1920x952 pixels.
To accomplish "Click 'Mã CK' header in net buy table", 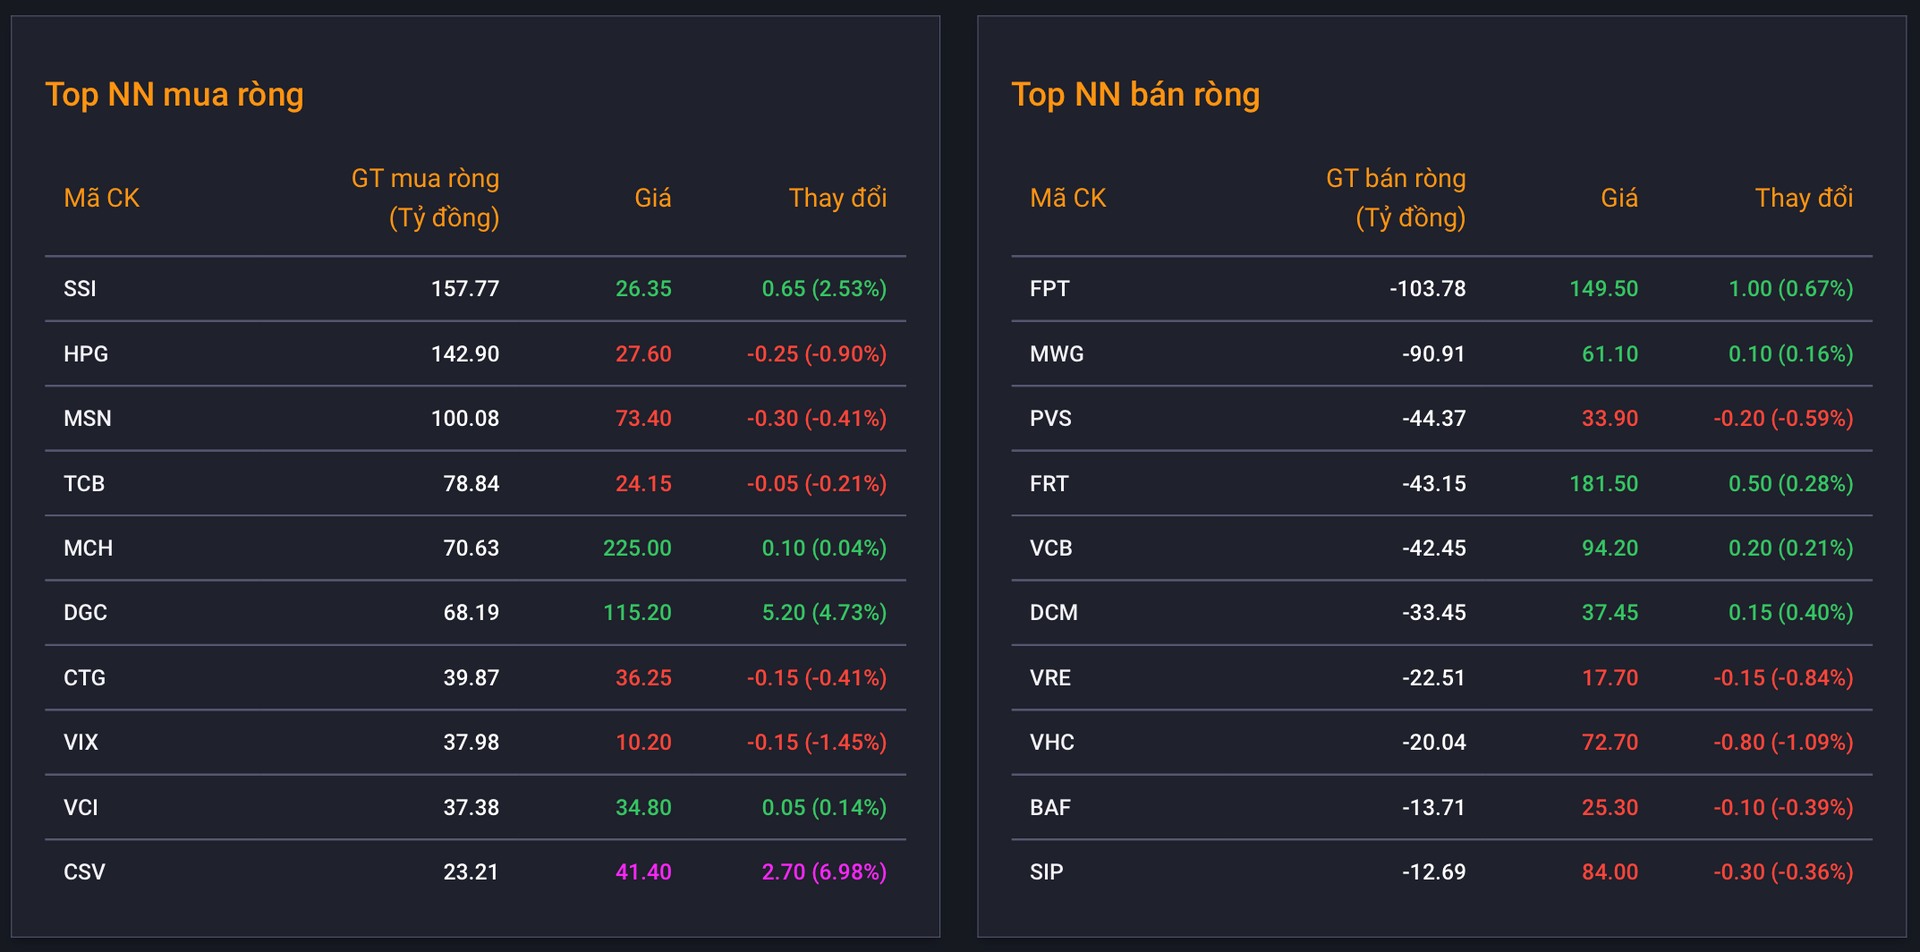I will click(x=101, y=198).
